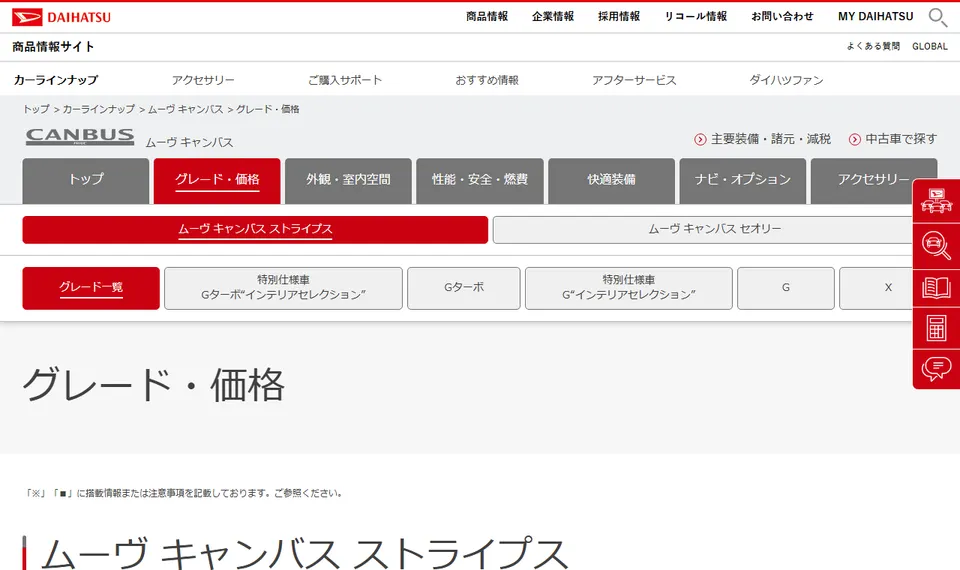The height and width of the screenshot is (570, 960).
Task: Click arrow icon beside 中古車で探す
Action: click(x=855, y=140)
